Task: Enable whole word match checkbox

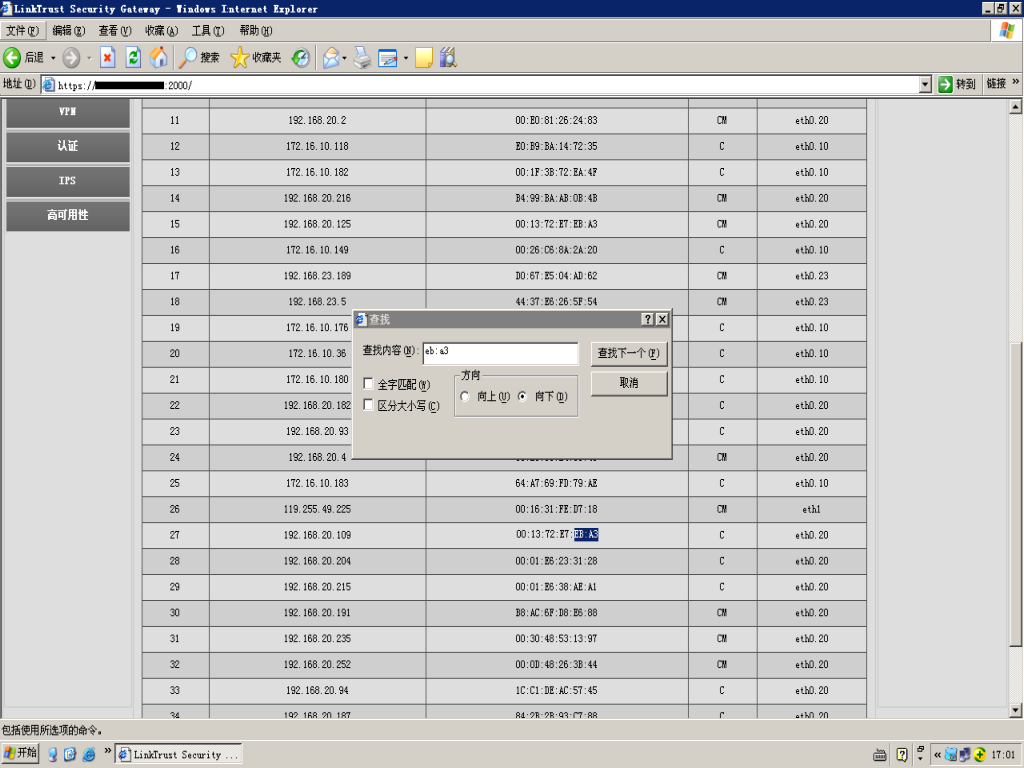Action: pyautogui.click(x=369, y=383)
